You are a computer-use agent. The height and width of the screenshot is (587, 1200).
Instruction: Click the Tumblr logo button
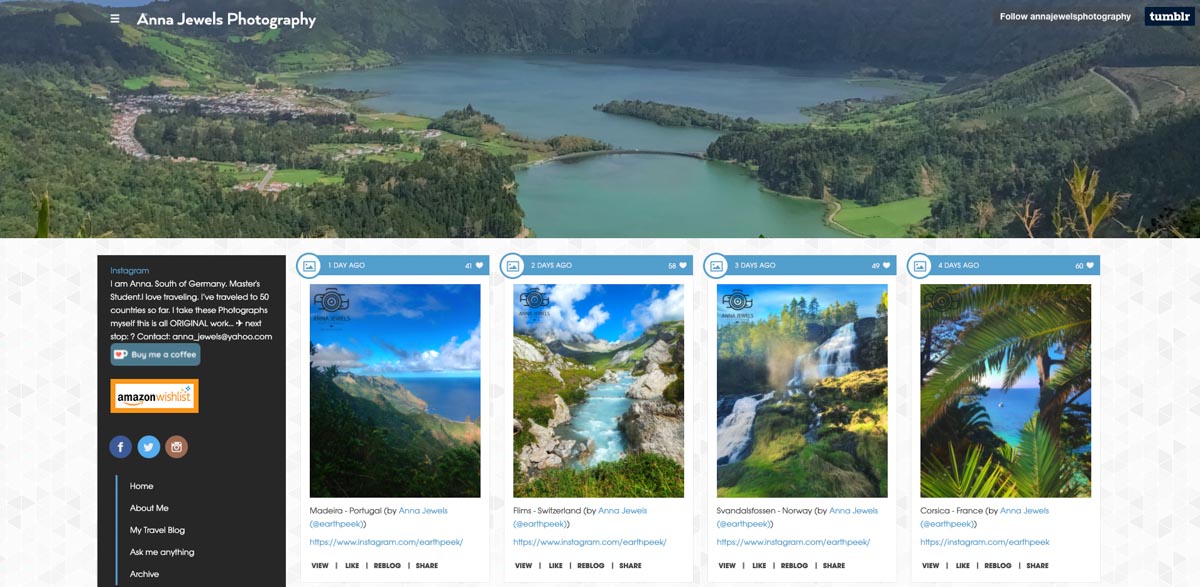(x=1168, y=16)
